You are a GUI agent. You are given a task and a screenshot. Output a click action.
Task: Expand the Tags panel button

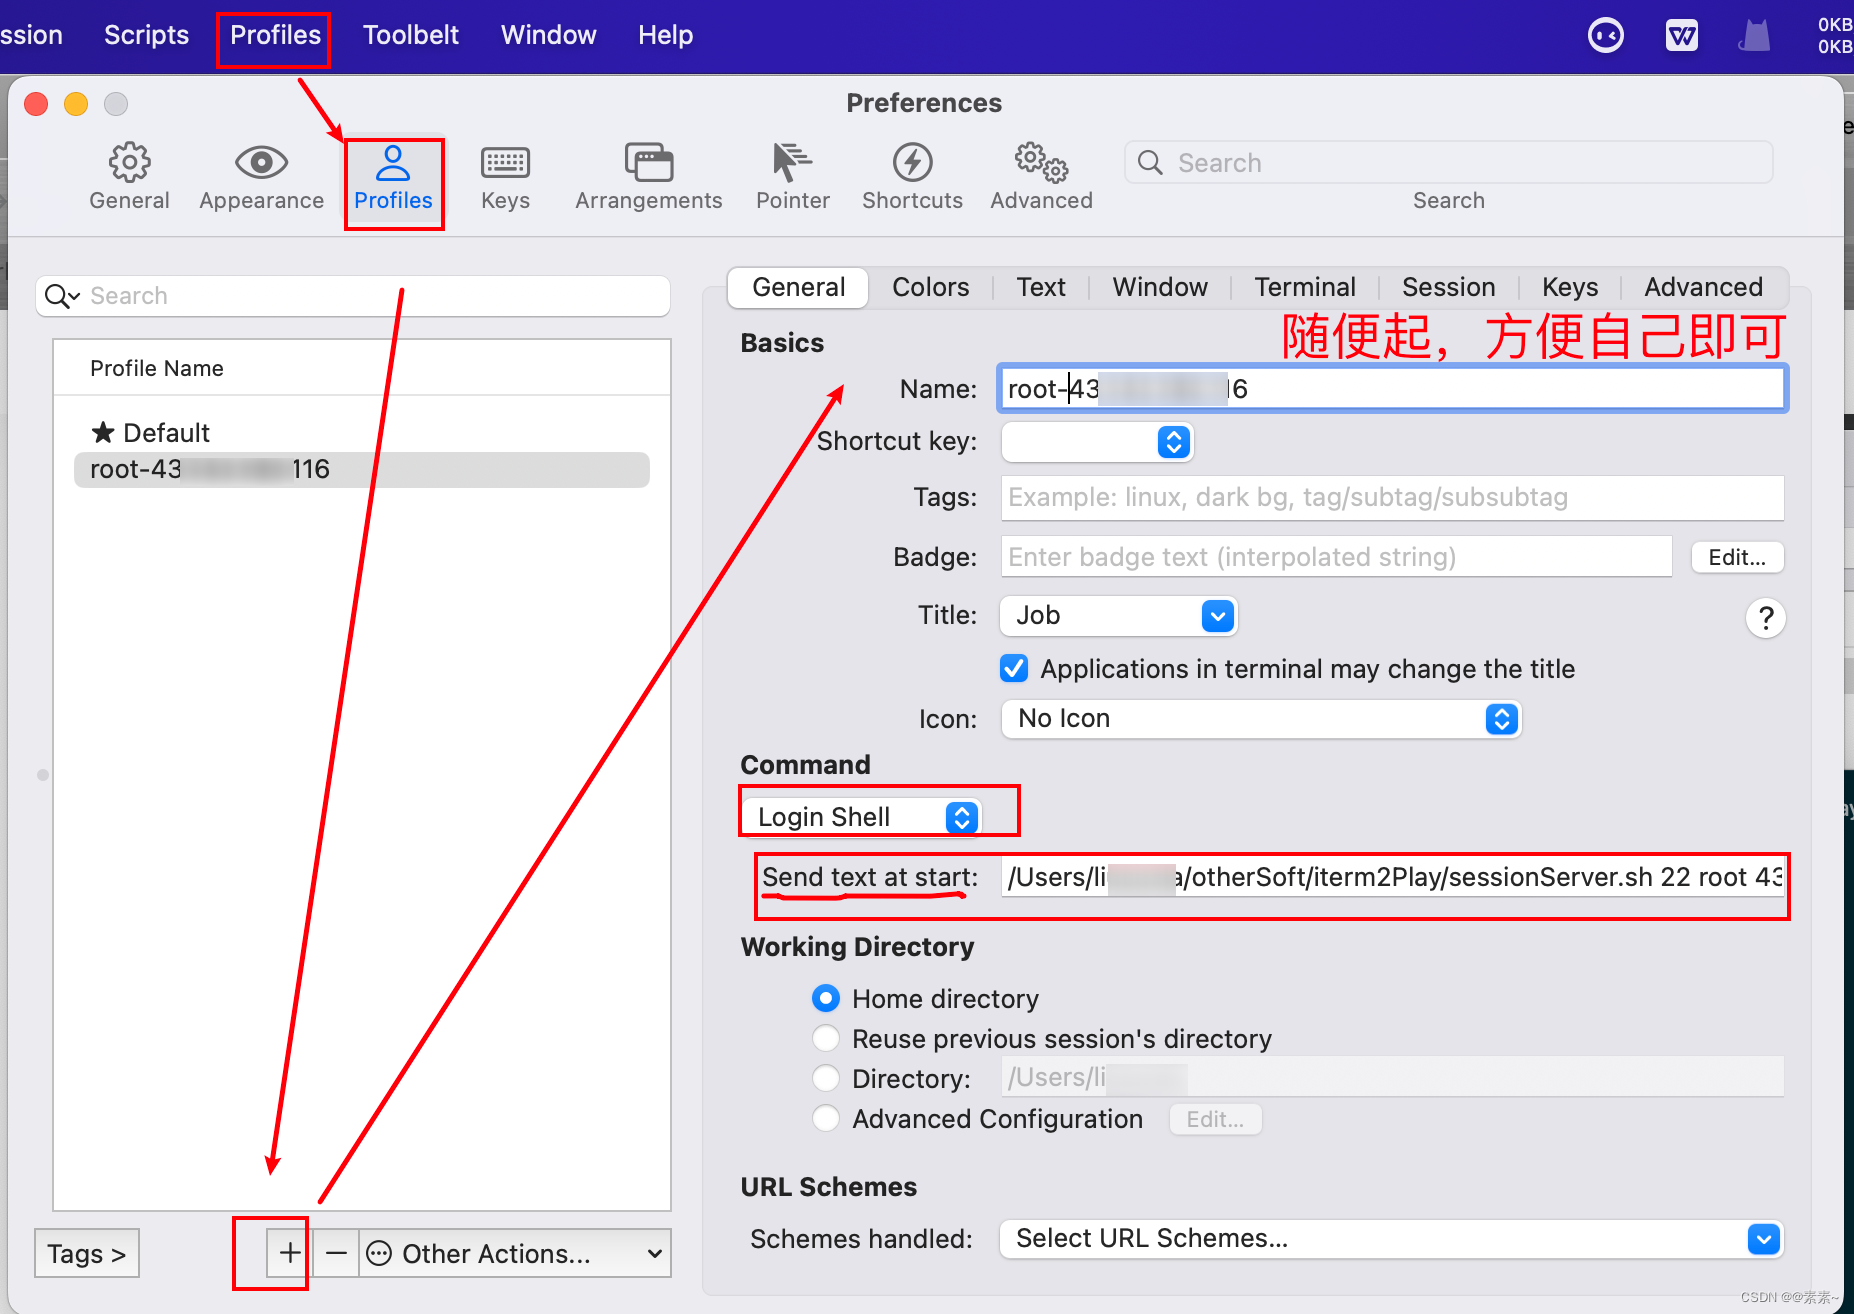coord(87,1253)
